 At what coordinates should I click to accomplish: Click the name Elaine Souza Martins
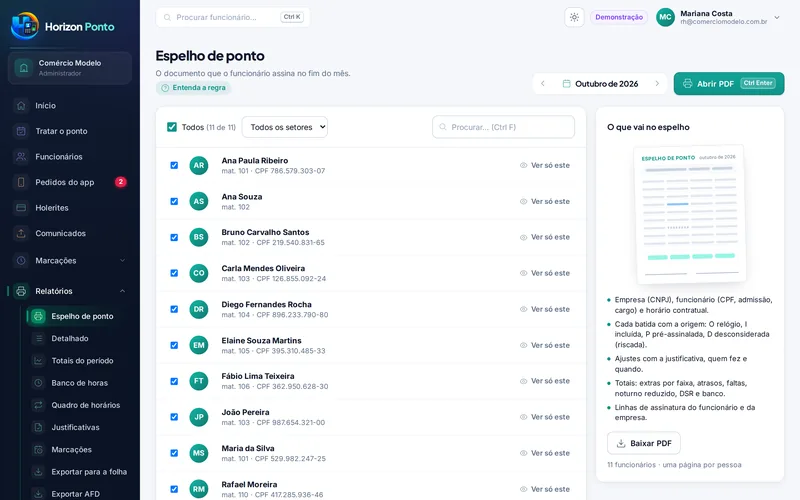click(x=261, y=340)
